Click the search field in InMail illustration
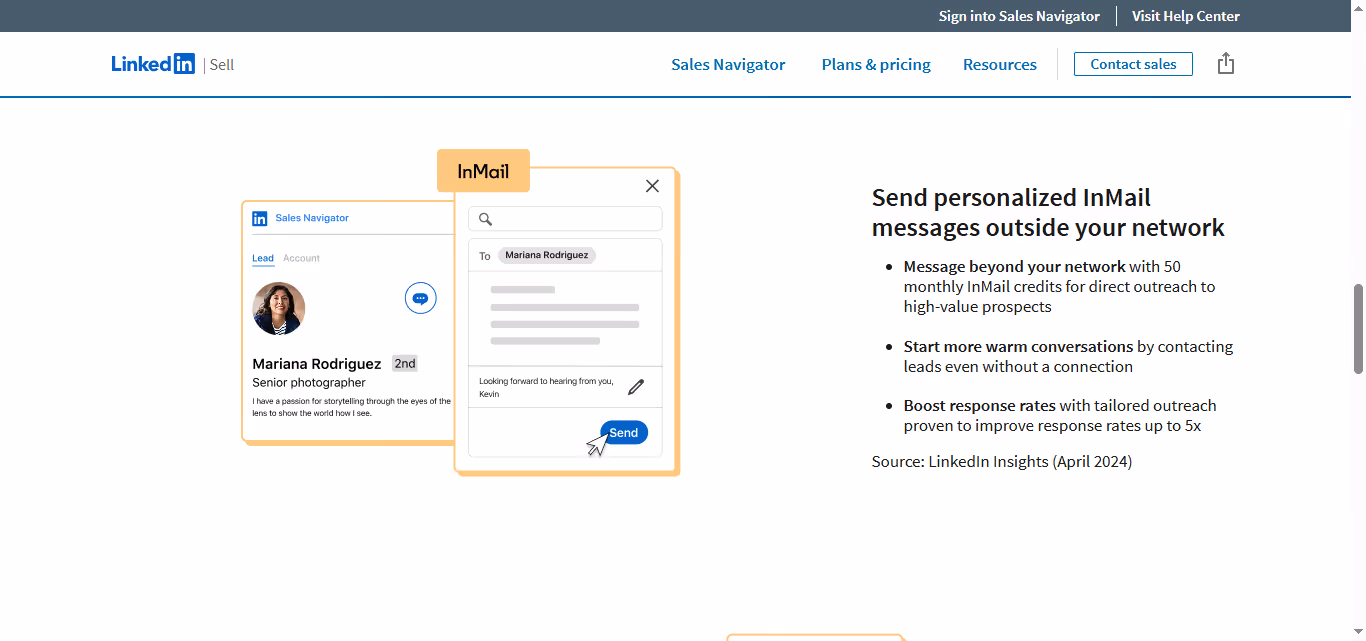This screenshot has width=1366, height=641. pos(565,219)
